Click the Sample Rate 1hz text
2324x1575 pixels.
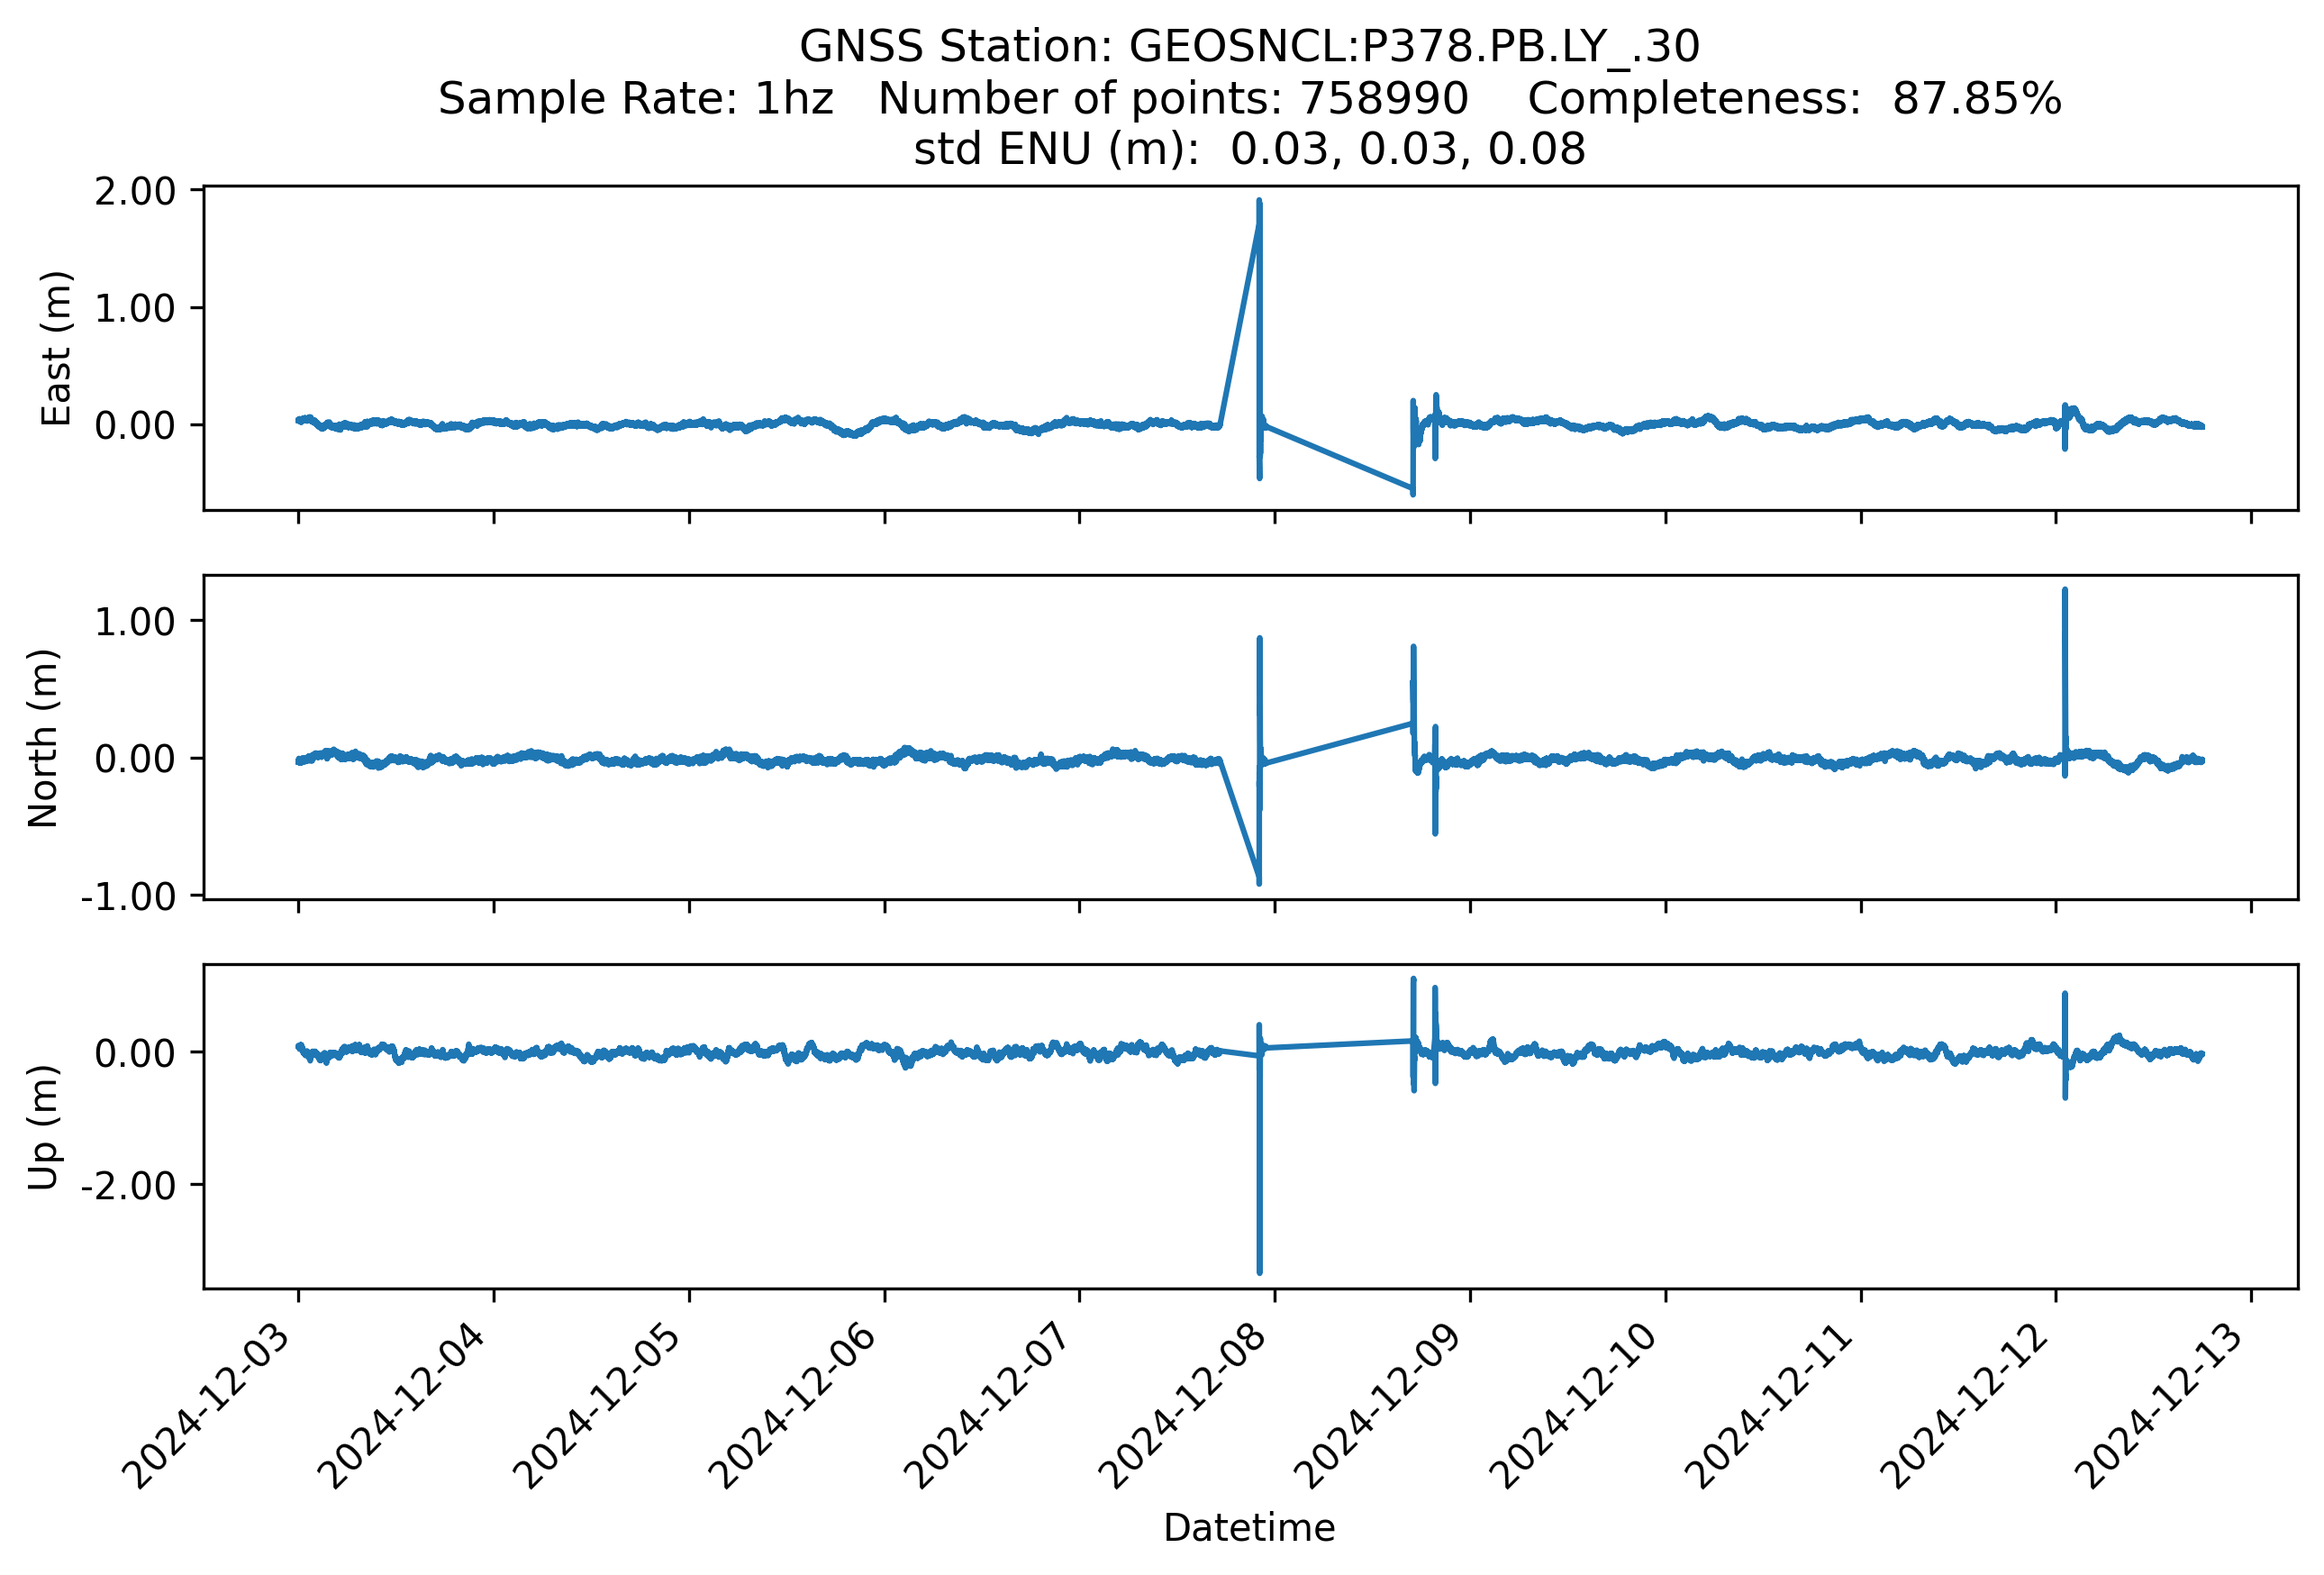636,98
